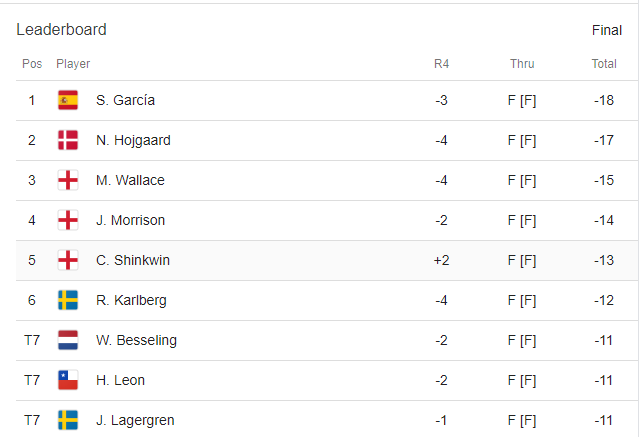Click C. Shinkwin's +2 round score

click(x=441, y=260)
